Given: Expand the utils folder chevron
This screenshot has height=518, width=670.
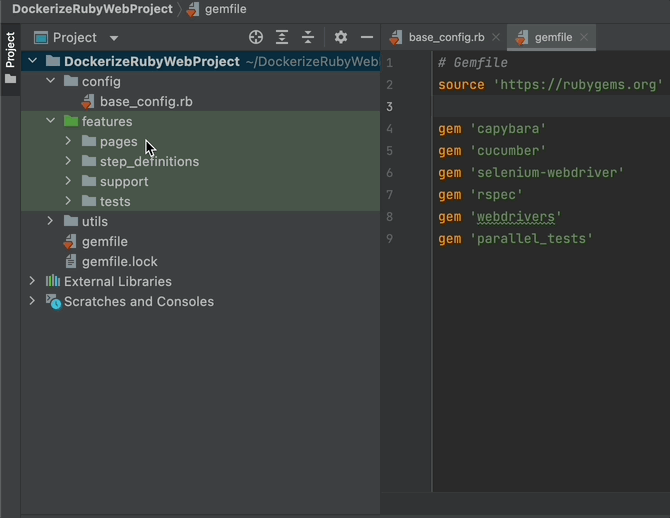Looking at the screenshot, I should pyautogui.click(x=50, y=221).
